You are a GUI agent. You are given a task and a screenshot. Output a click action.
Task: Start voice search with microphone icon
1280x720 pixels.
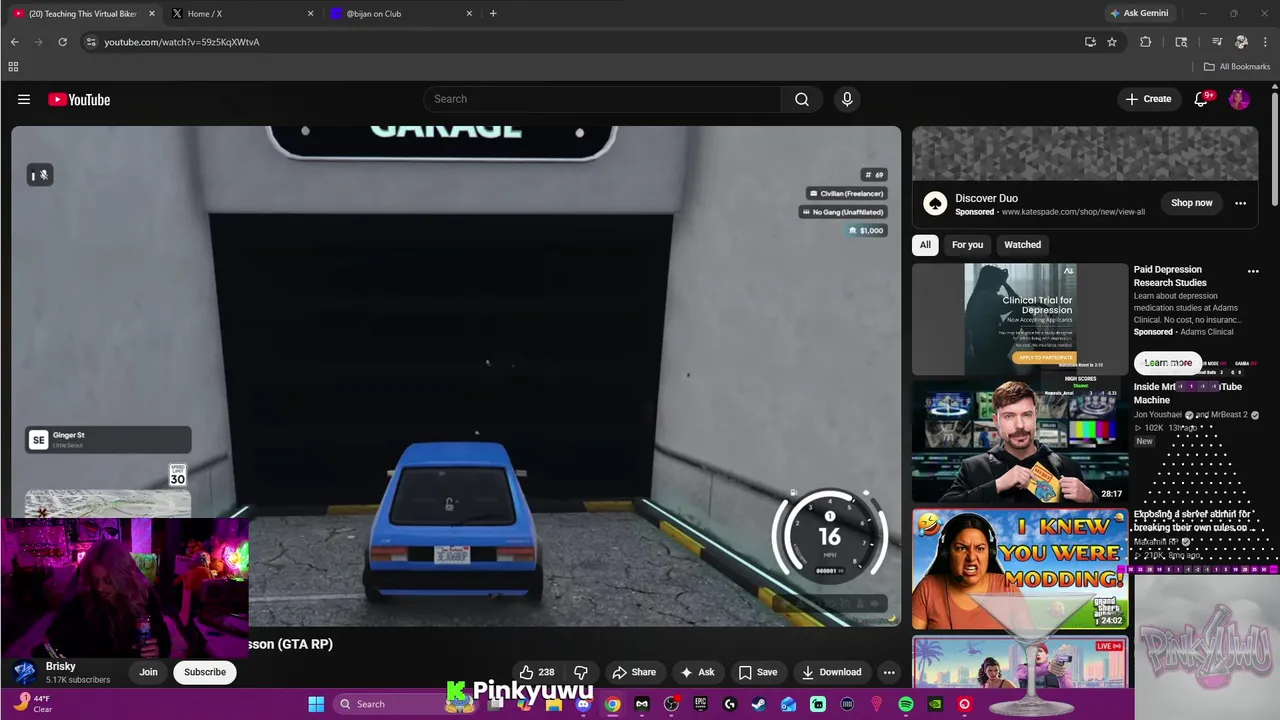point(847,99)
